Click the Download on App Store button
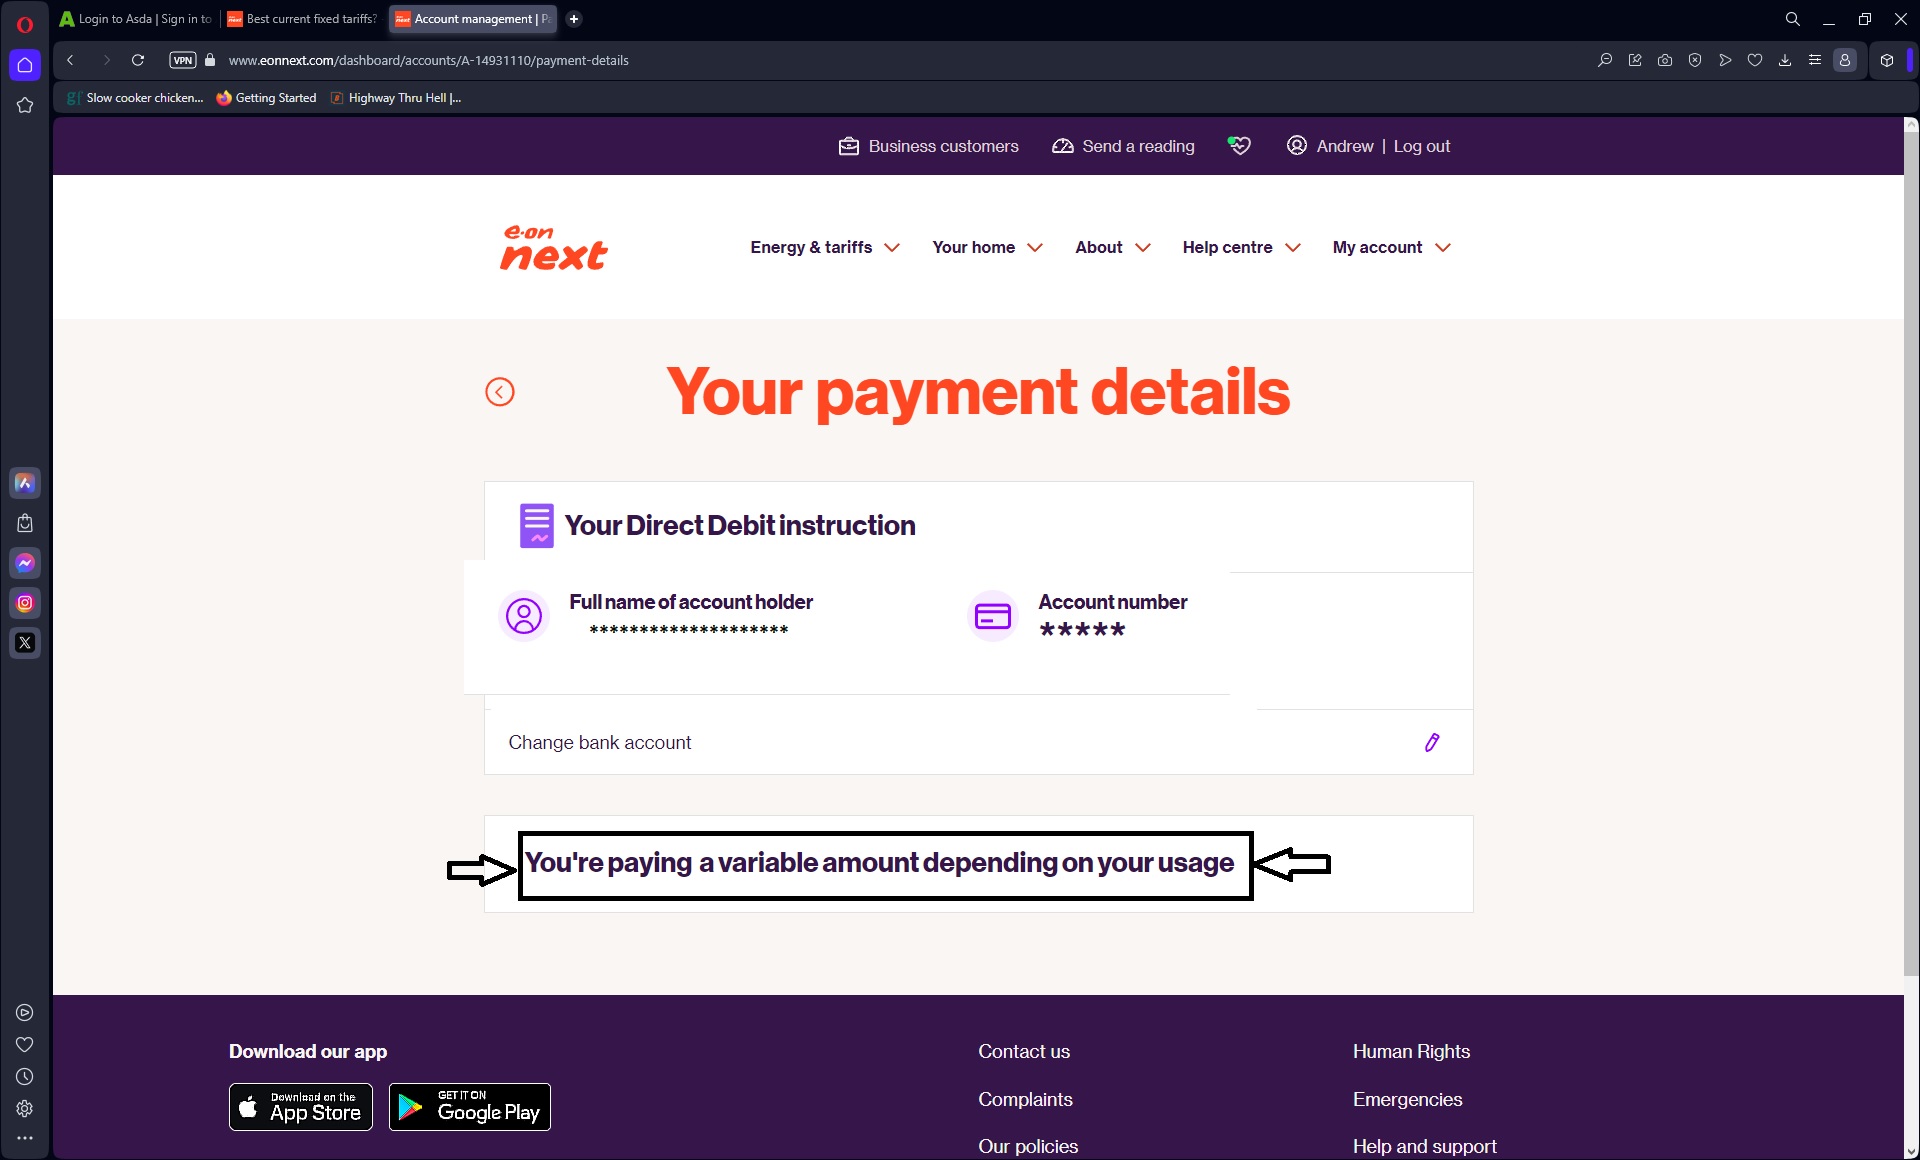The height and width of the screenshot is (1160, 1920). [300, 1105]
